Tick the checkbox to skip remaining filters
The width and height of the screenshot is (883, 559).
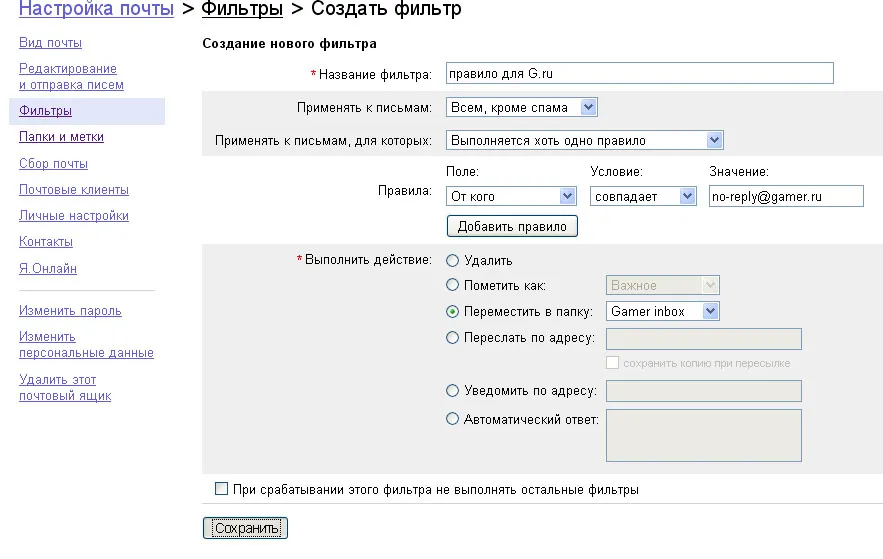(x=222, y=489)
